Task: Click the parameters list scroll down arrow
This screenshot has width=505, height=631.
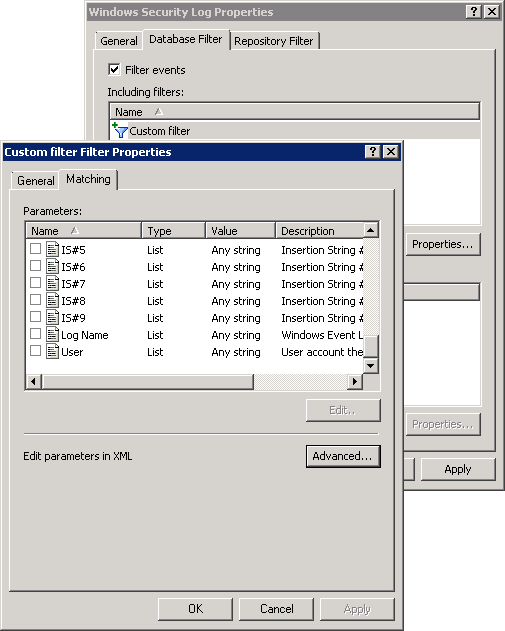Action: pyautogui.click(x=371, y=366)
